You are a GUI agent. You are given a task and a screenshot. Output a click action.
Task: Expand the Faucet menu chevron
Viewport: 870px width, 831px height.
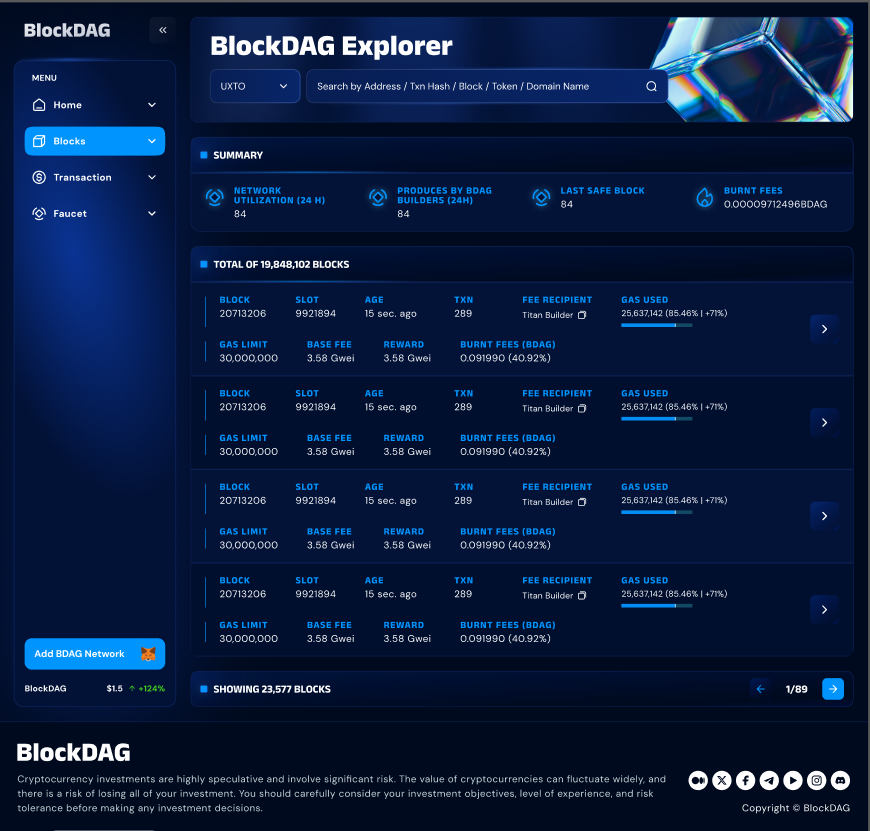[x=152, y=214]
